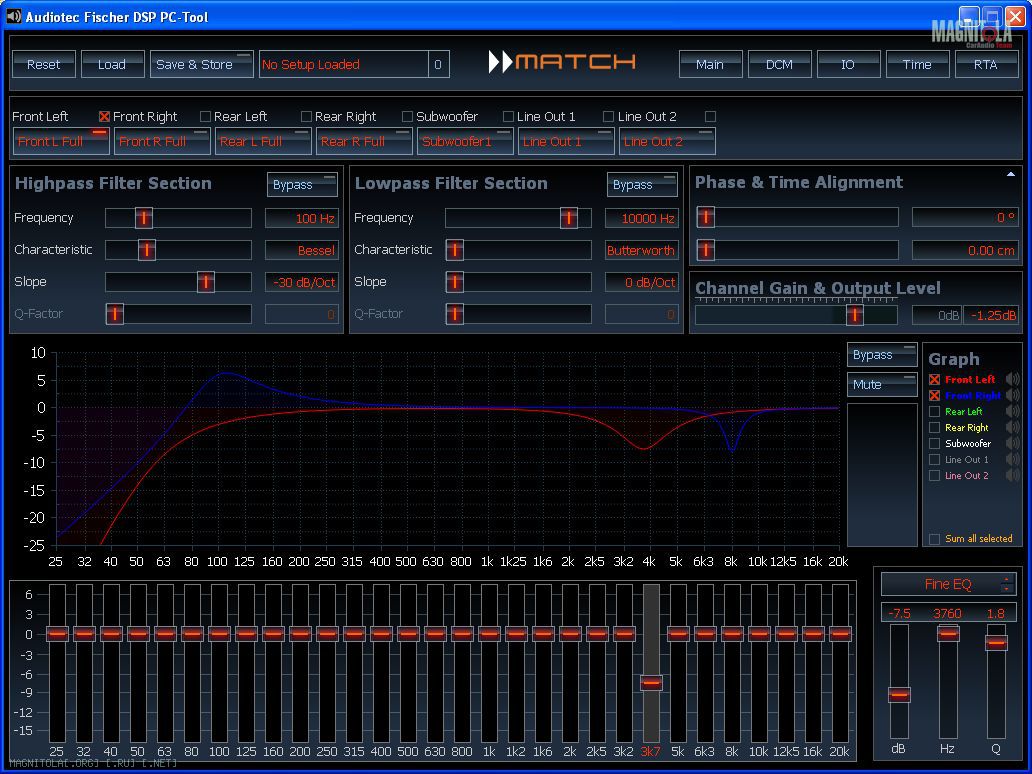Uncheck the Front Right checkbox above Front R Full

tap(104, 116)
